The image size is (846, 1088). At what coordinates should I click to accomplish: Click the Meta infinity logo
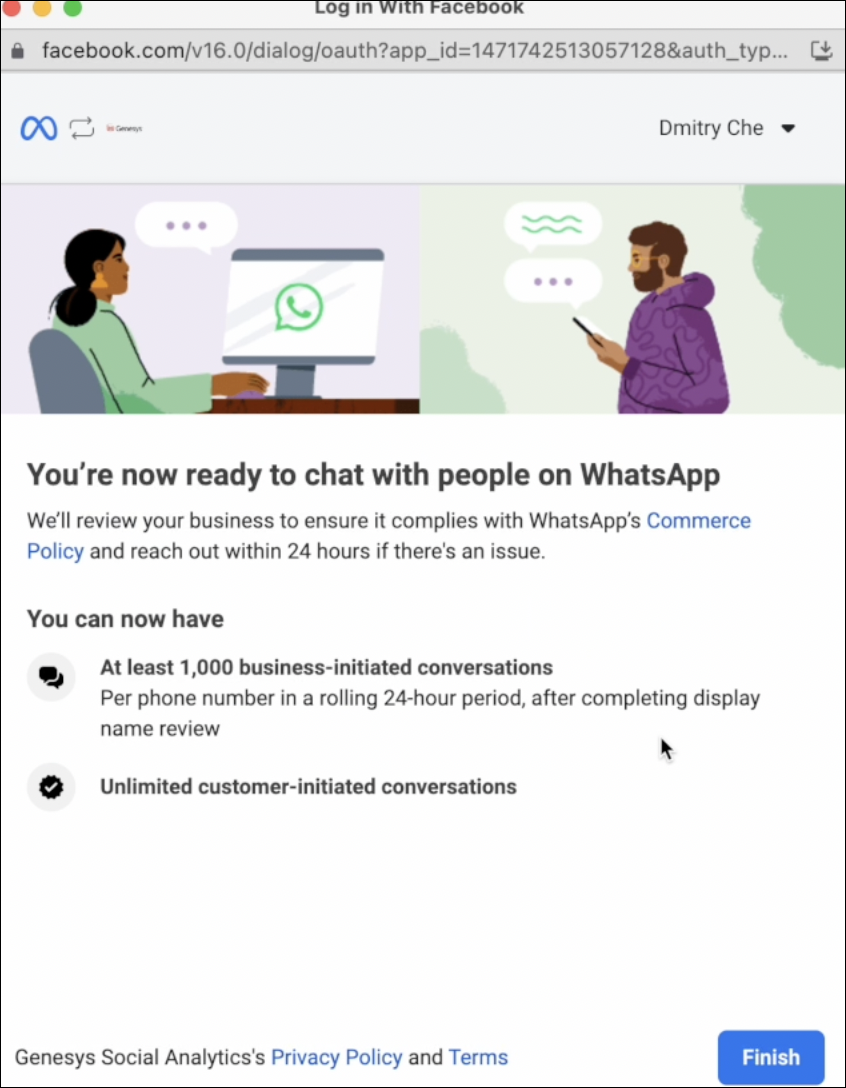point(38,128)
